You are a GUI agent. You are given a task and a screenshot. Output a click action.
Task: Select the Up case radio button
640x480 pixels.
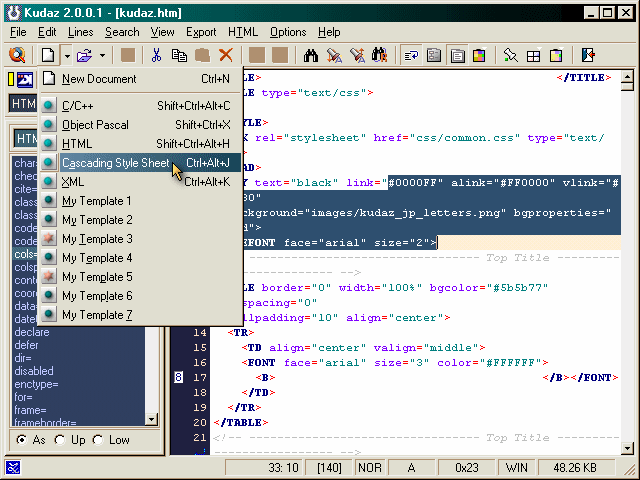click(x=60, y=440)
